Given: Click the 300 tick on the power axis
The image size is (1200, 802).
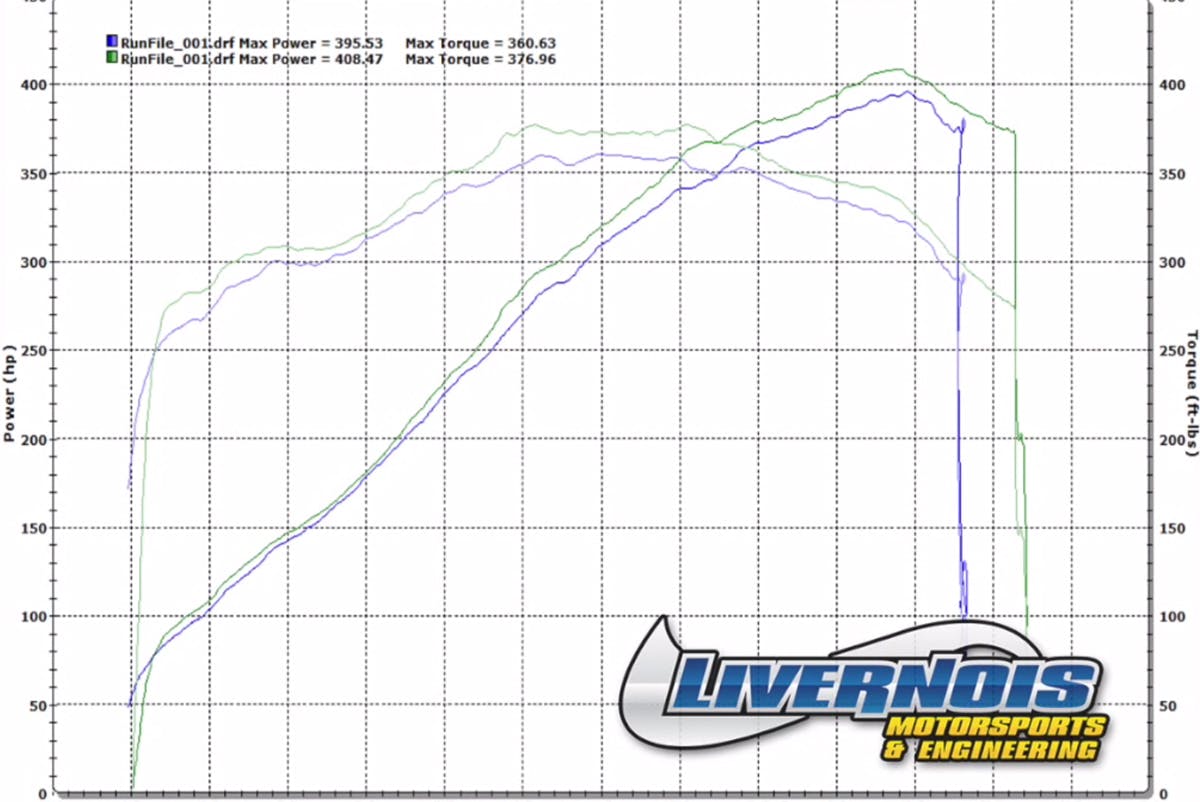Looking at the screenshot, I should click(x=35, y=262).
